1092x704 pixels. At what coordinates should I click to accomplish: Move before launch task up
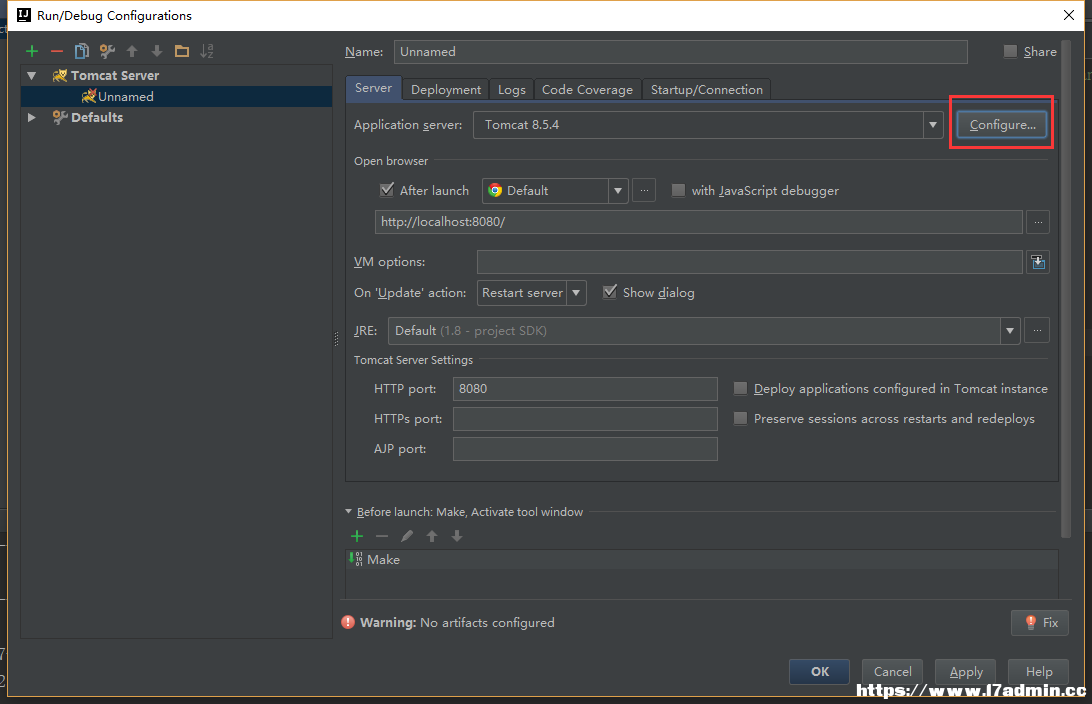[x=432, y=535]
